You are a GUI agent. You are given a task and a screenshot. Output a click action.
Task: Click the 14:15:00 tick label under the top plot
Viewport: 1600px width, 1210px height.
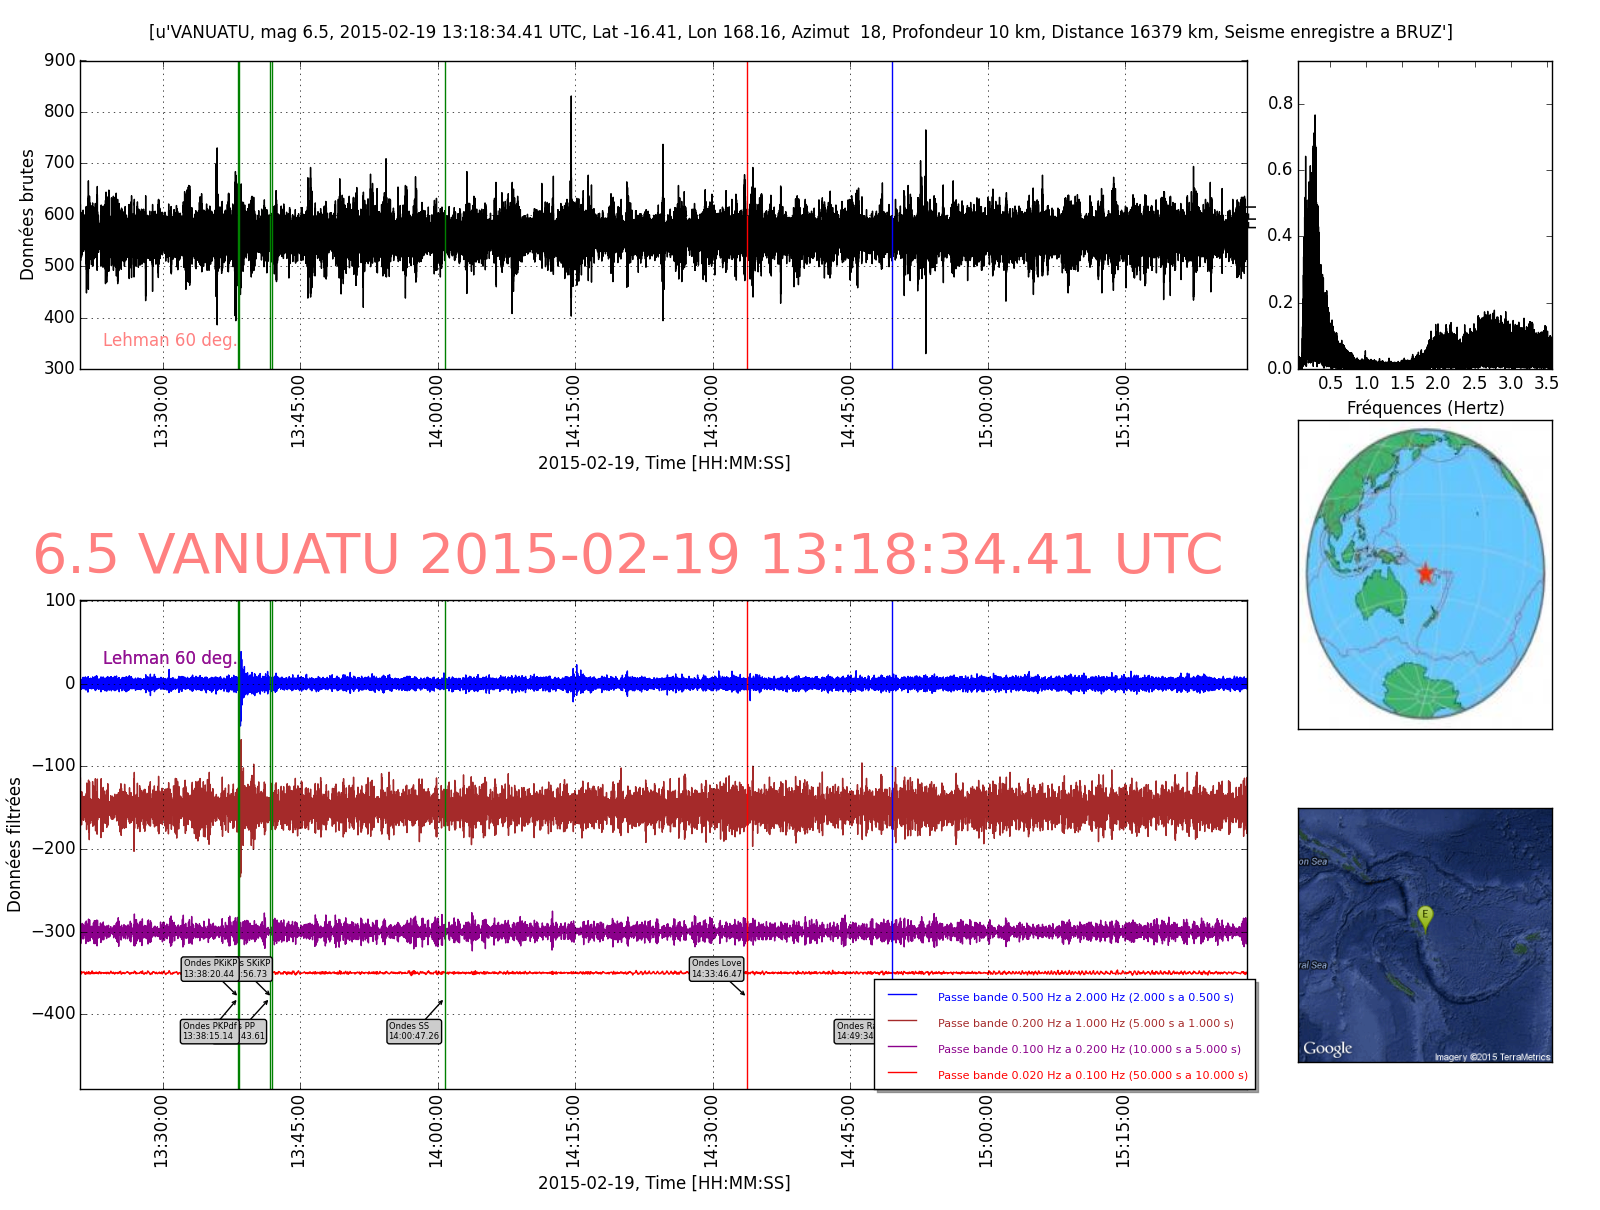pyautogui.click(x=573, y=412)
